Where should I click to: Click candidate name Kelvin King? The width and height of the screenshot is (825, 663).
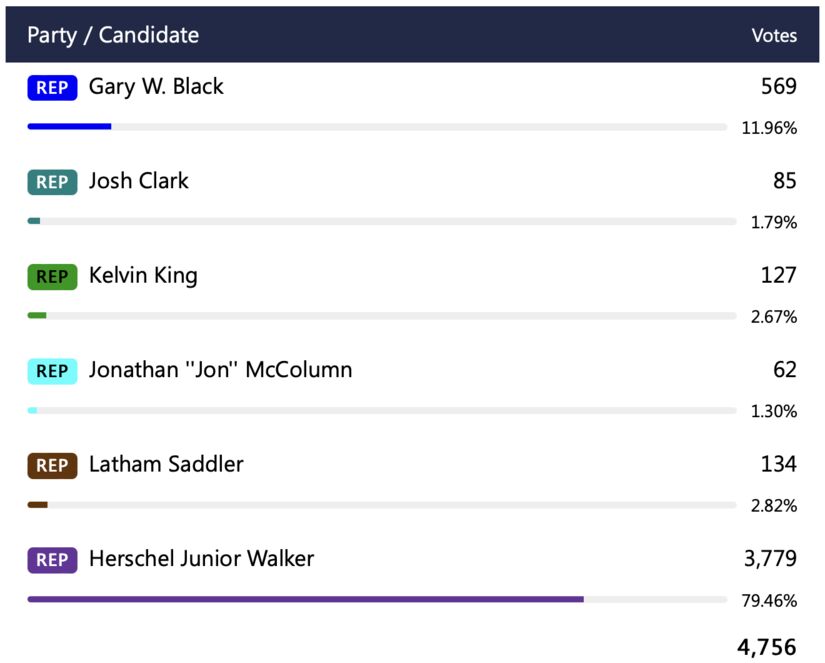(x=143, y=276)
